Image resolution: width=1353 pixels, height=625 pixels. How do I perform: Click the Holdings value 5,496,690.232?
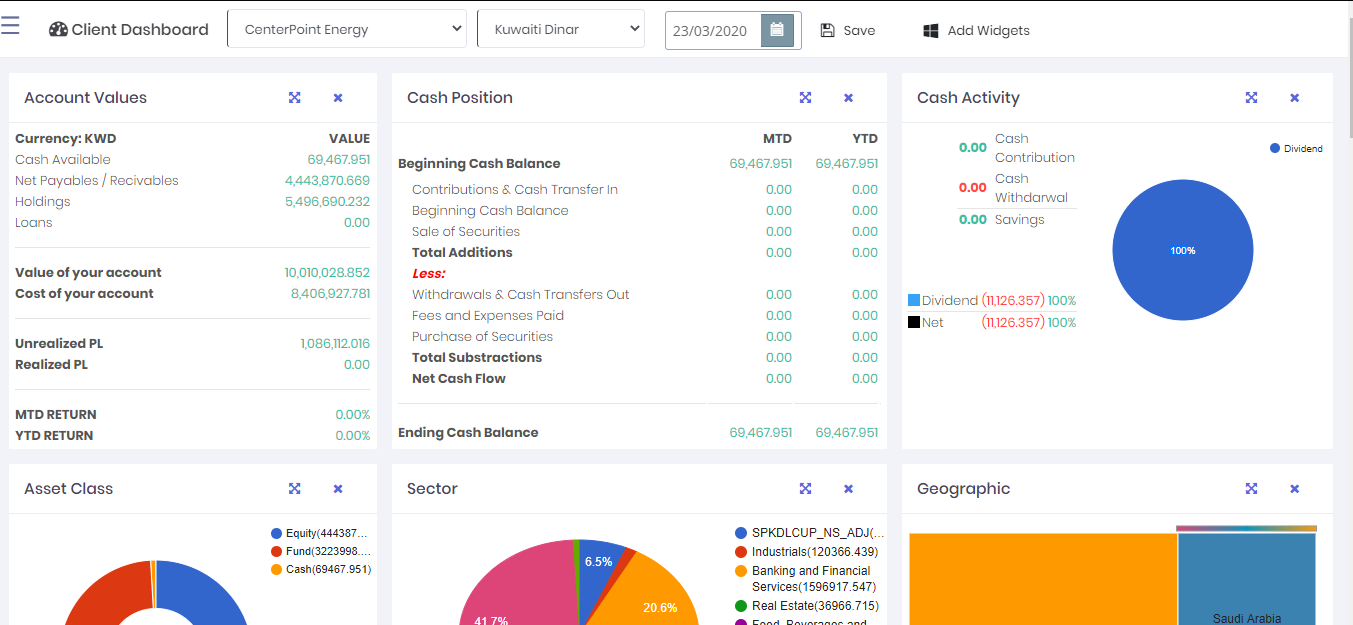click(327, 202)
